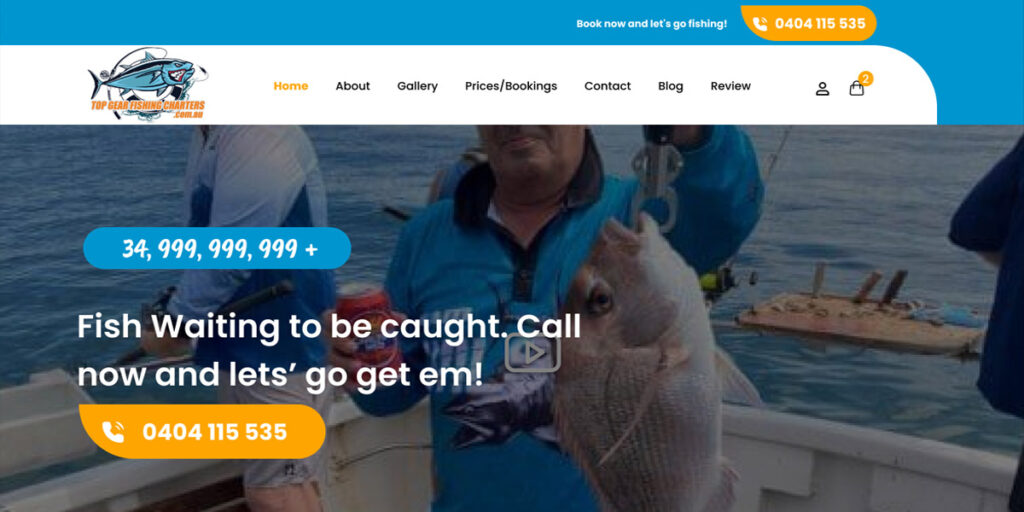Click the orange 0404 115 535 hero button

click(202, 432)
